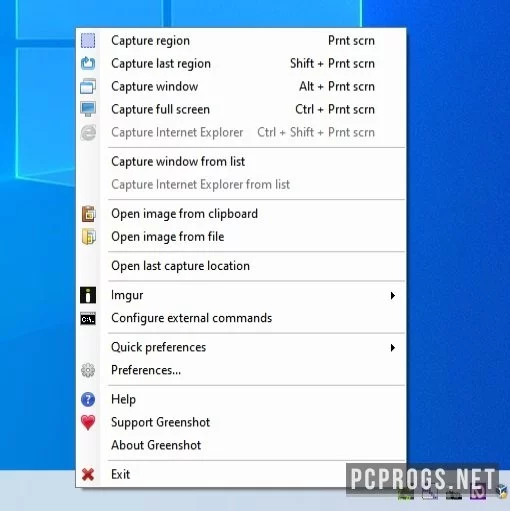Choose Configure external commands entry
The image size is (510, 511).
(192, 318)
